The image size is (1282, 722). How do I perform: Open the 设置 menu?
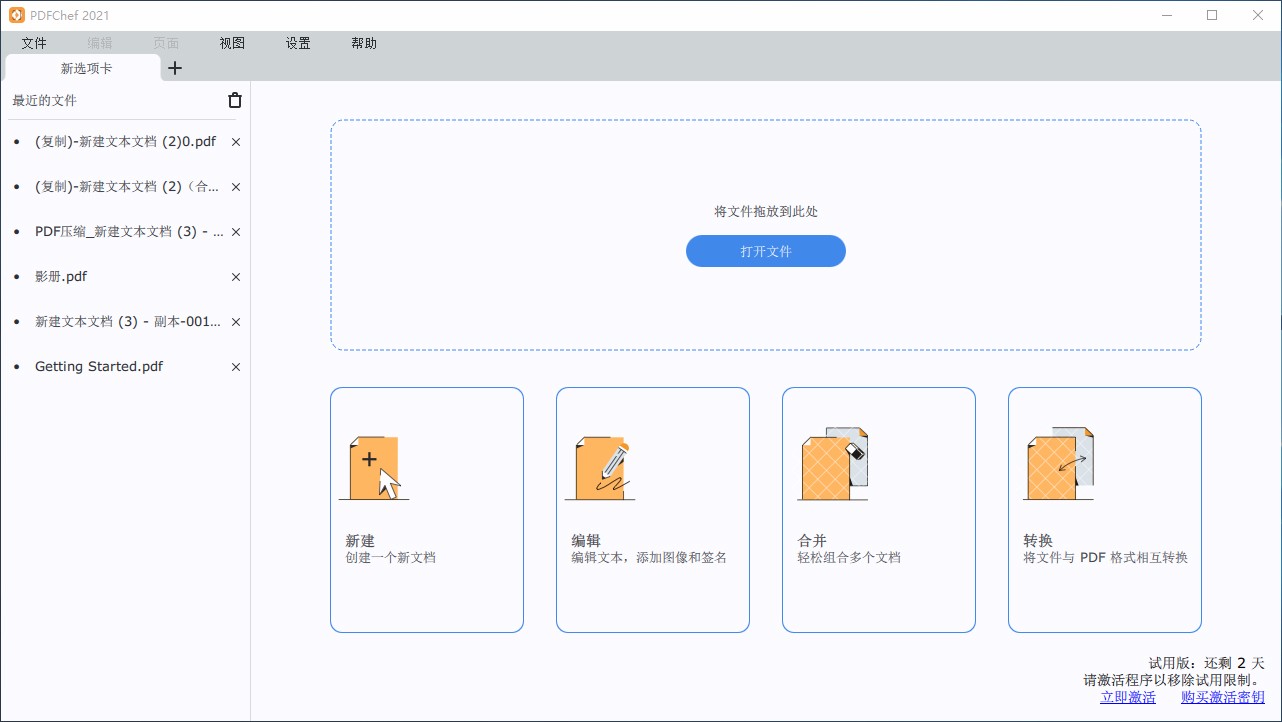coord(297,43)
